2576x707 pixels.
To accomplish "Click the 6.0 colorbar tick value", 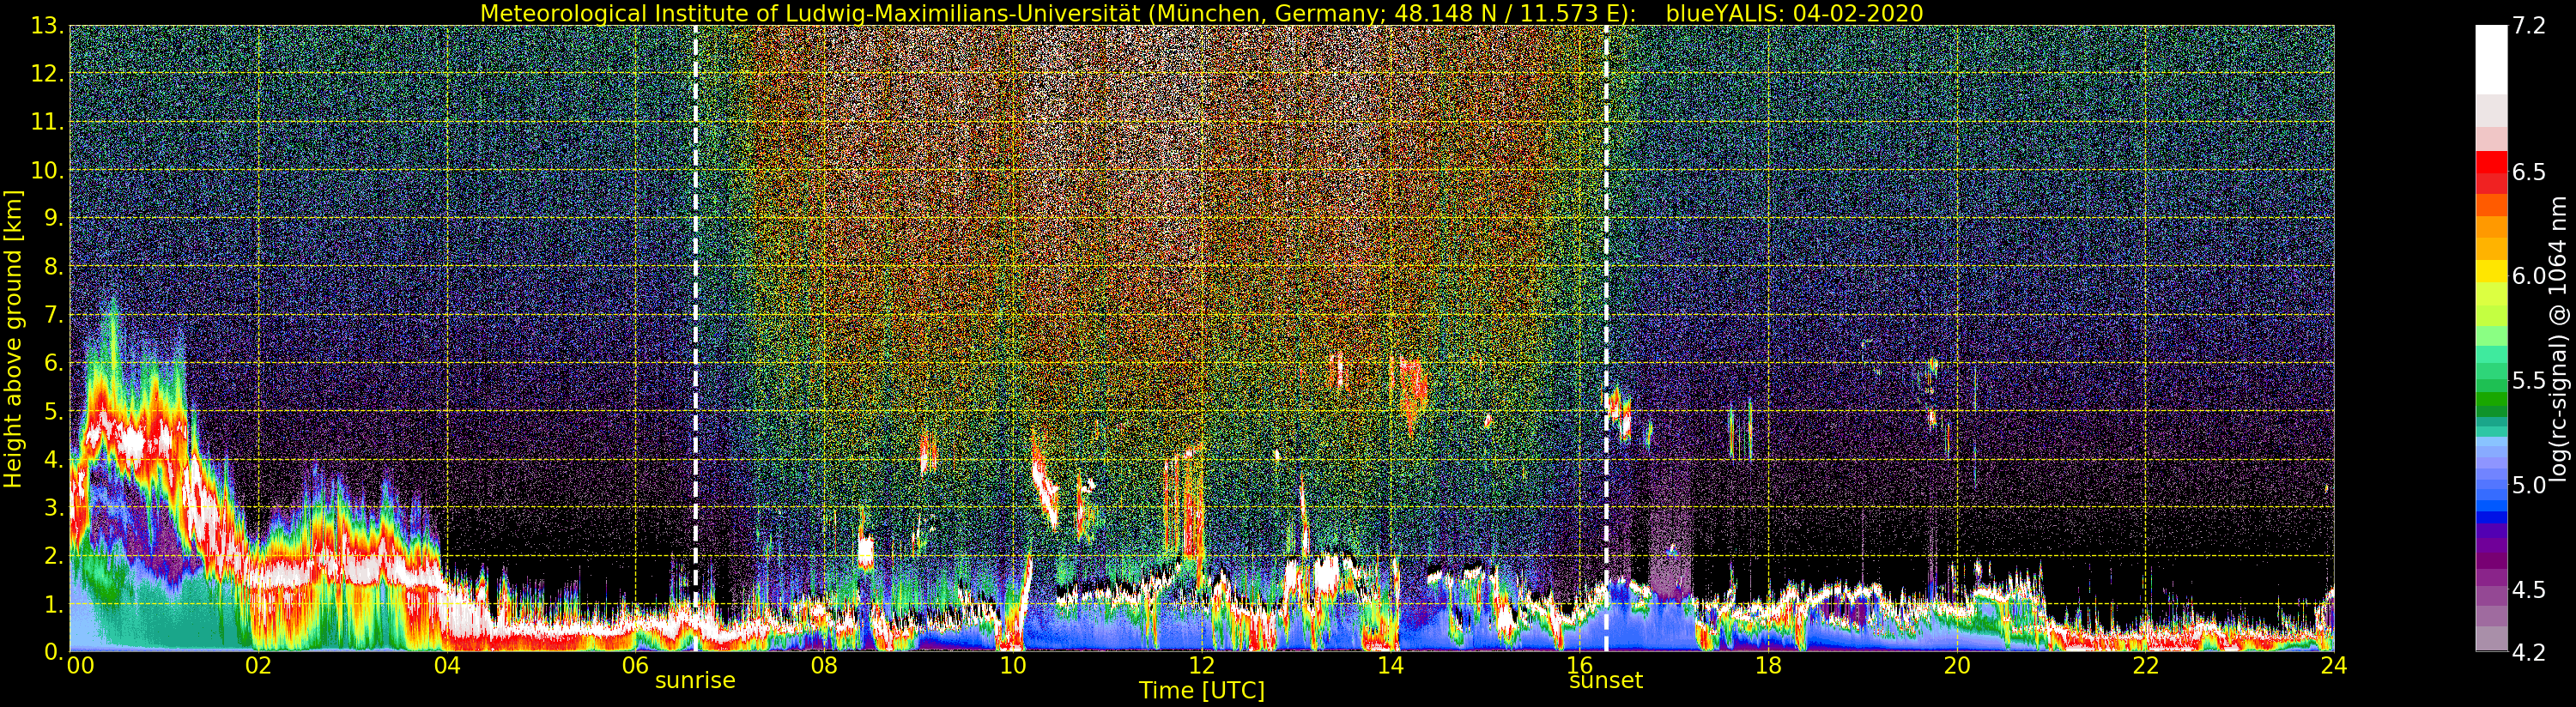I will (2530, 276).
